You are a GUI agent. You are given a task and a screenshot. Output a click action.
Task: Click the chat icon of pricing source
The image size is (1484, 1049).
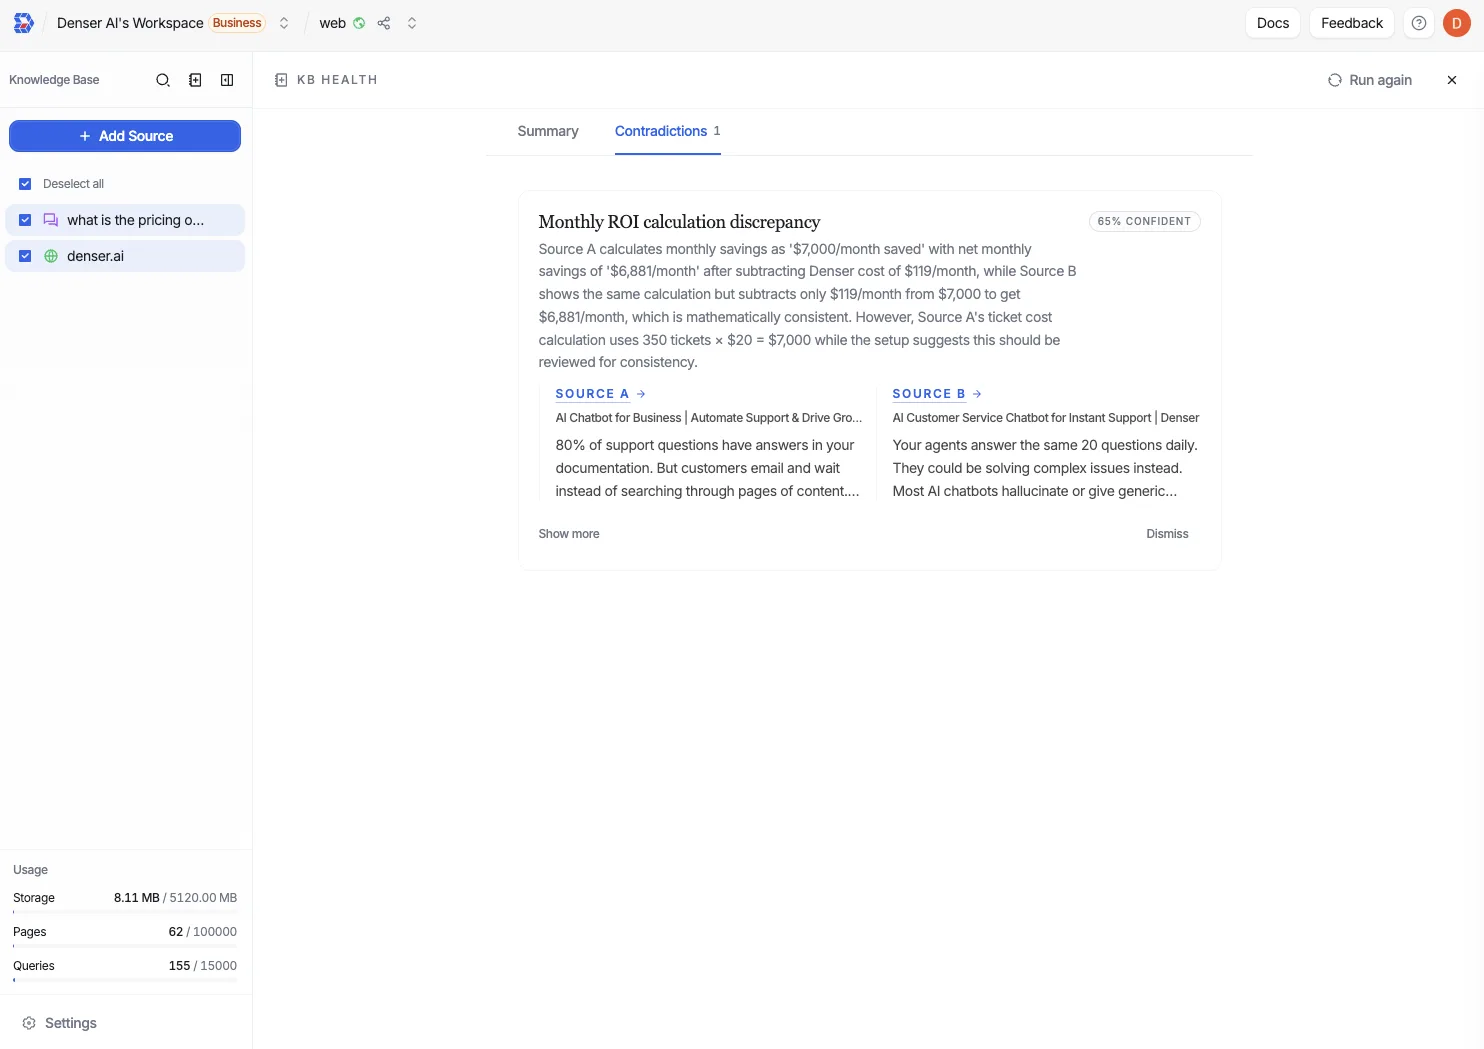[x=51, y=220]
